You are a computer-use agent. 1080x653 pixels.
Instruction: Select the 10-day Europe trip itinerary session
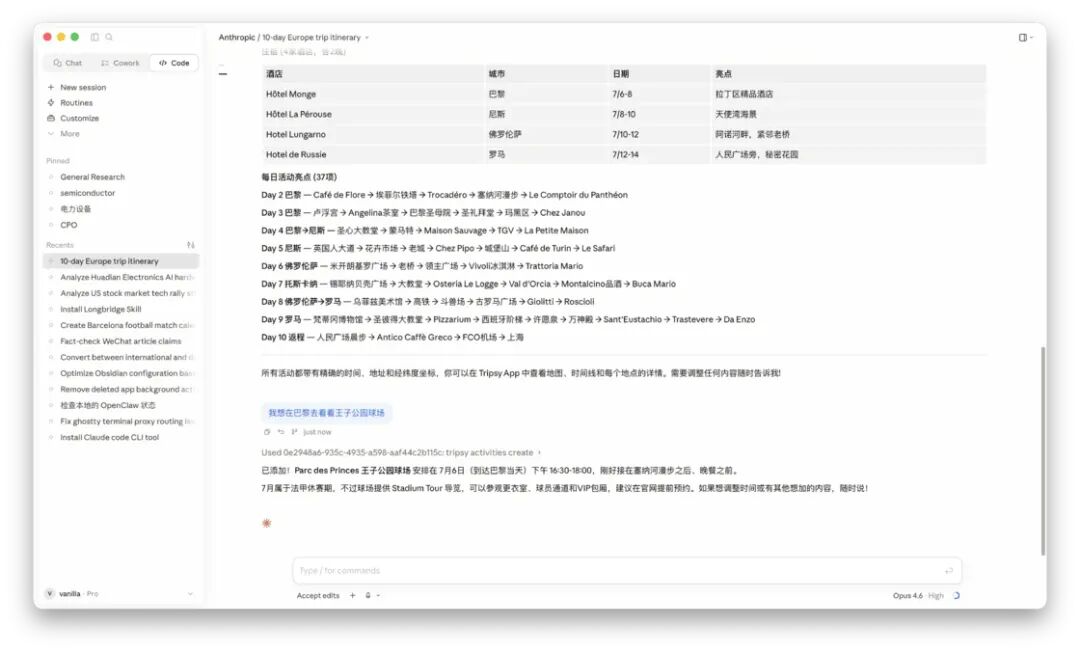coord(121,261)
